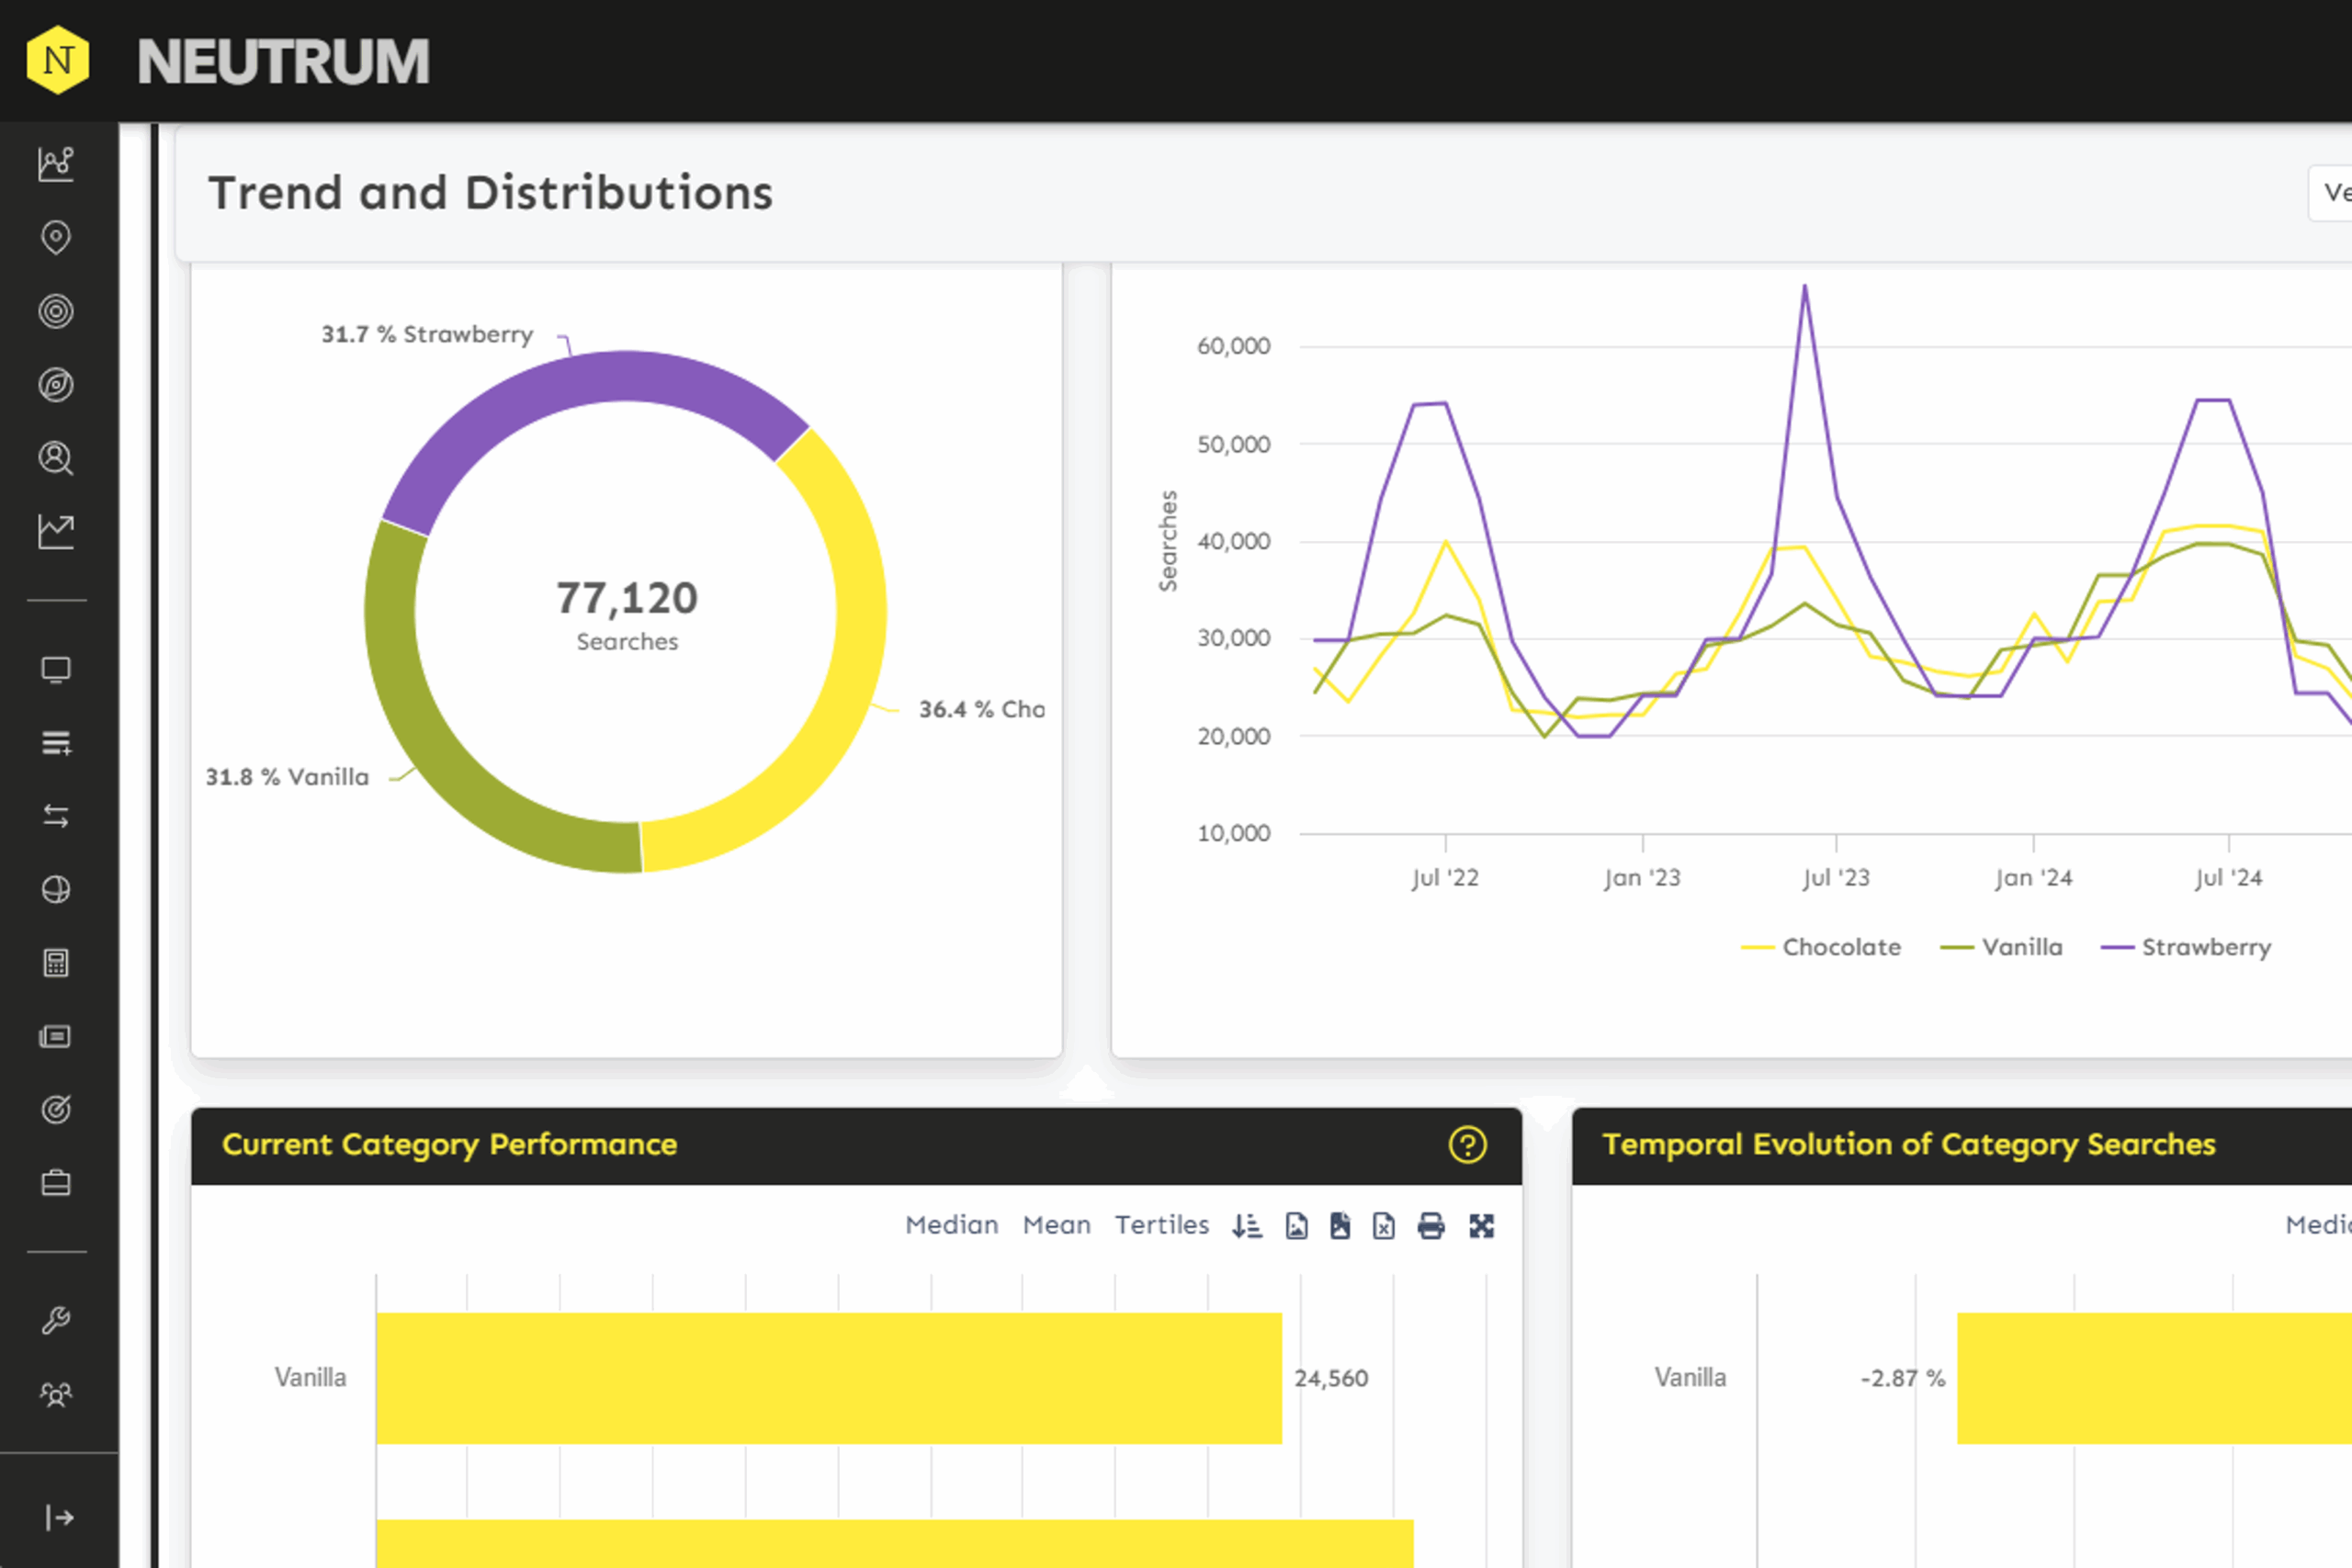The height and width of the screenshot is (1568, 2352).
Task: Toggle the Median overlay option
Action: (951, 1225)
